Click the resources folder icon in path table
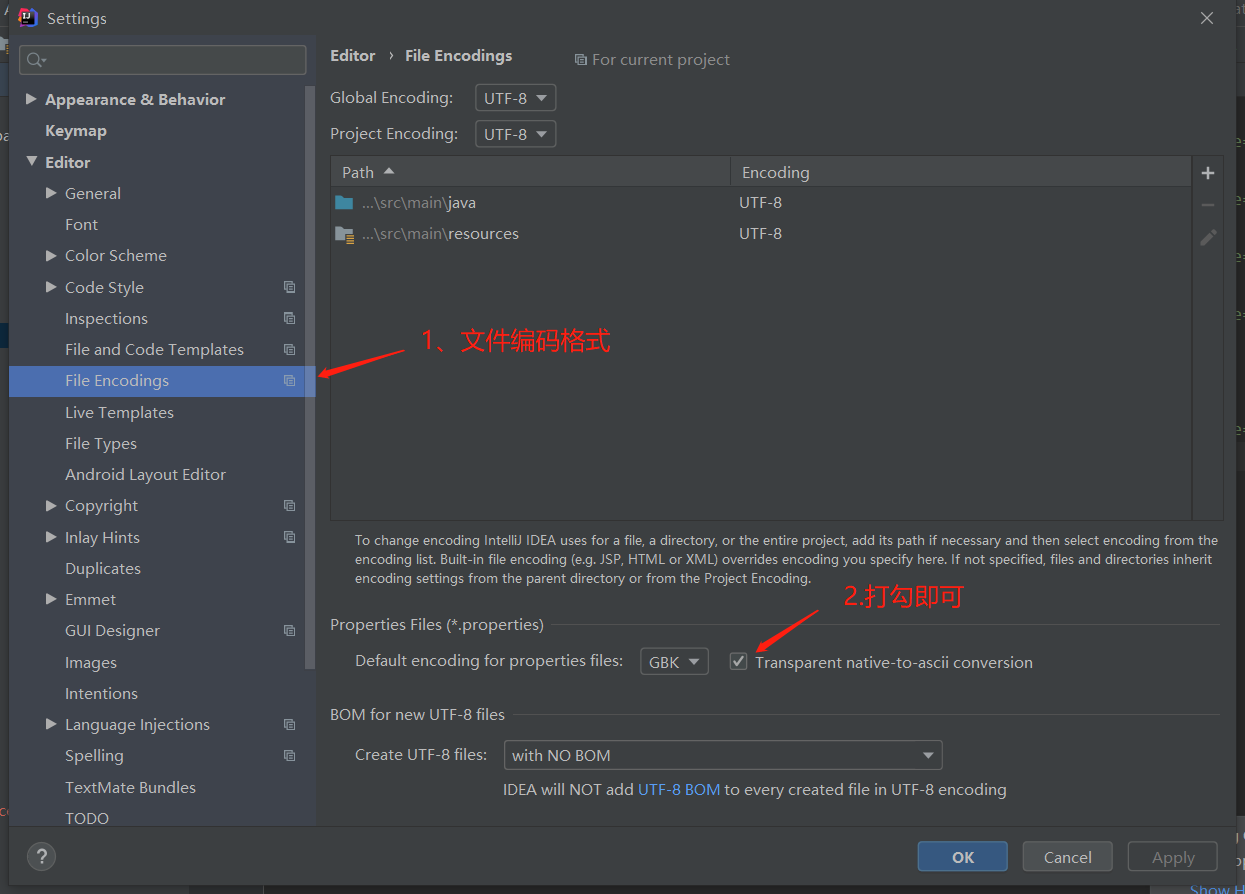 pyautogui.click(x=344, y=234)
